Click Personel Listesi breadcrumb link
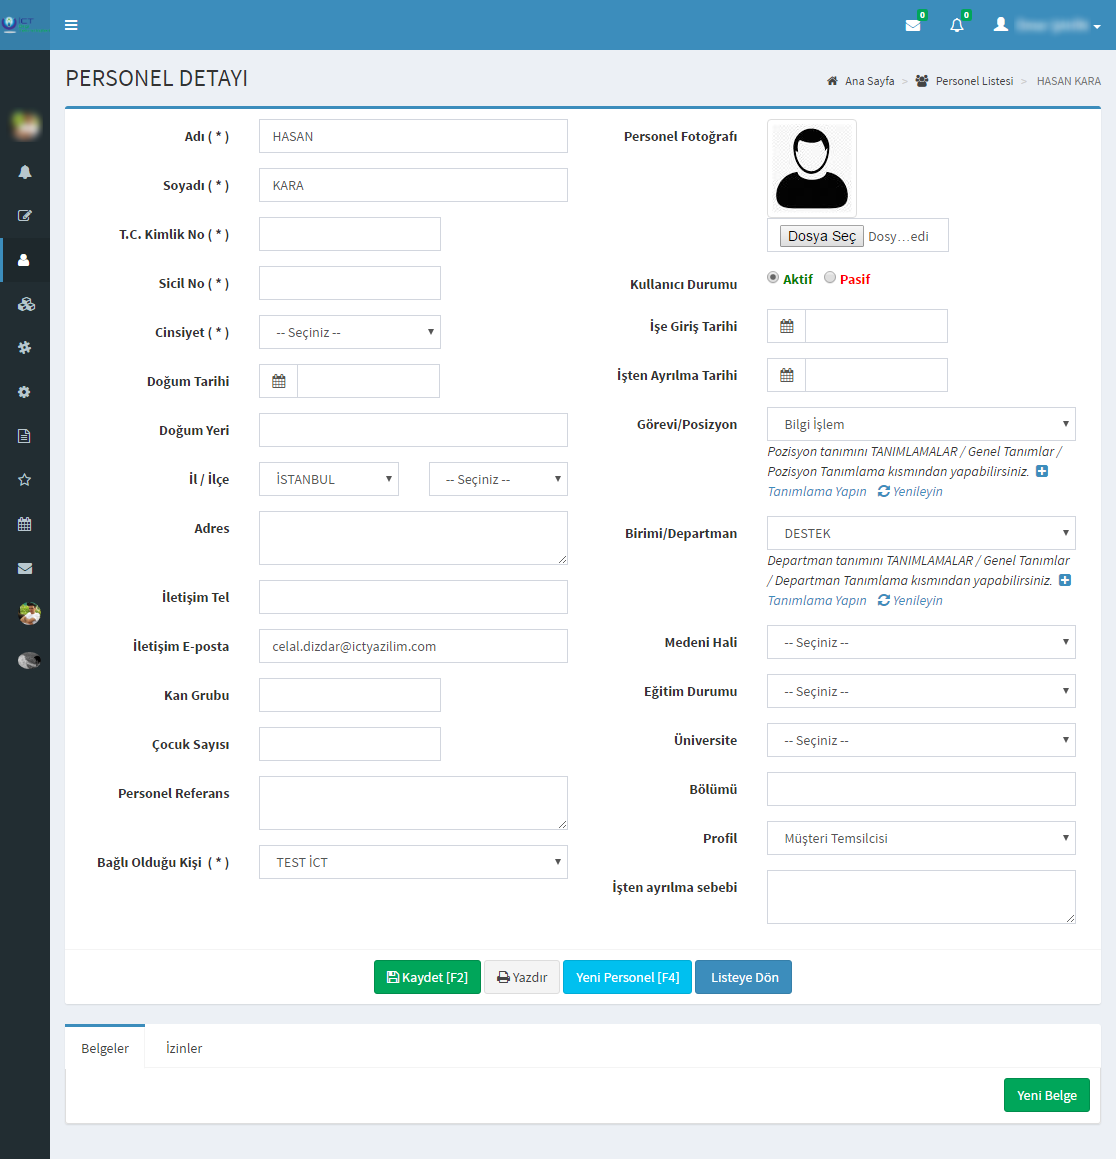1116x1159 pixels. click(x=974, y=81)
